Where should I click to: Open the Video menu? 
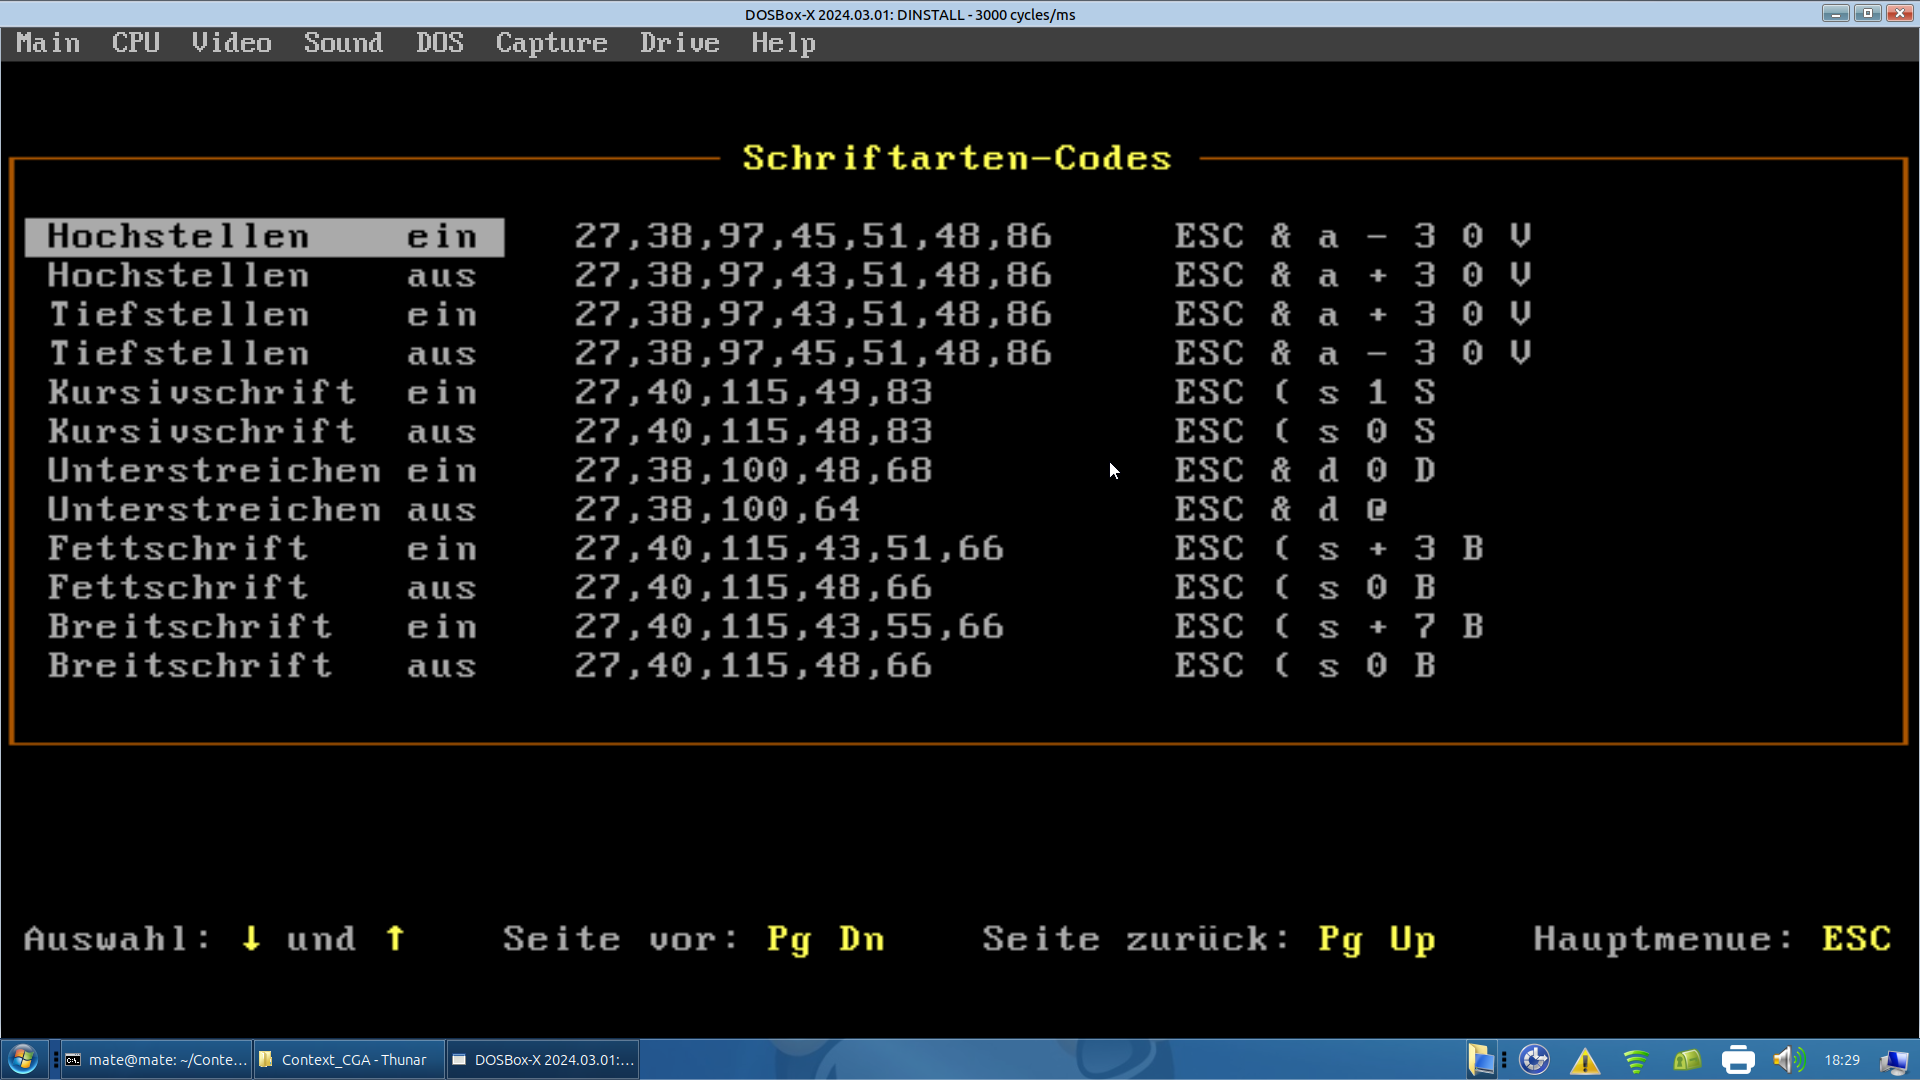click(x=231, y=43)
